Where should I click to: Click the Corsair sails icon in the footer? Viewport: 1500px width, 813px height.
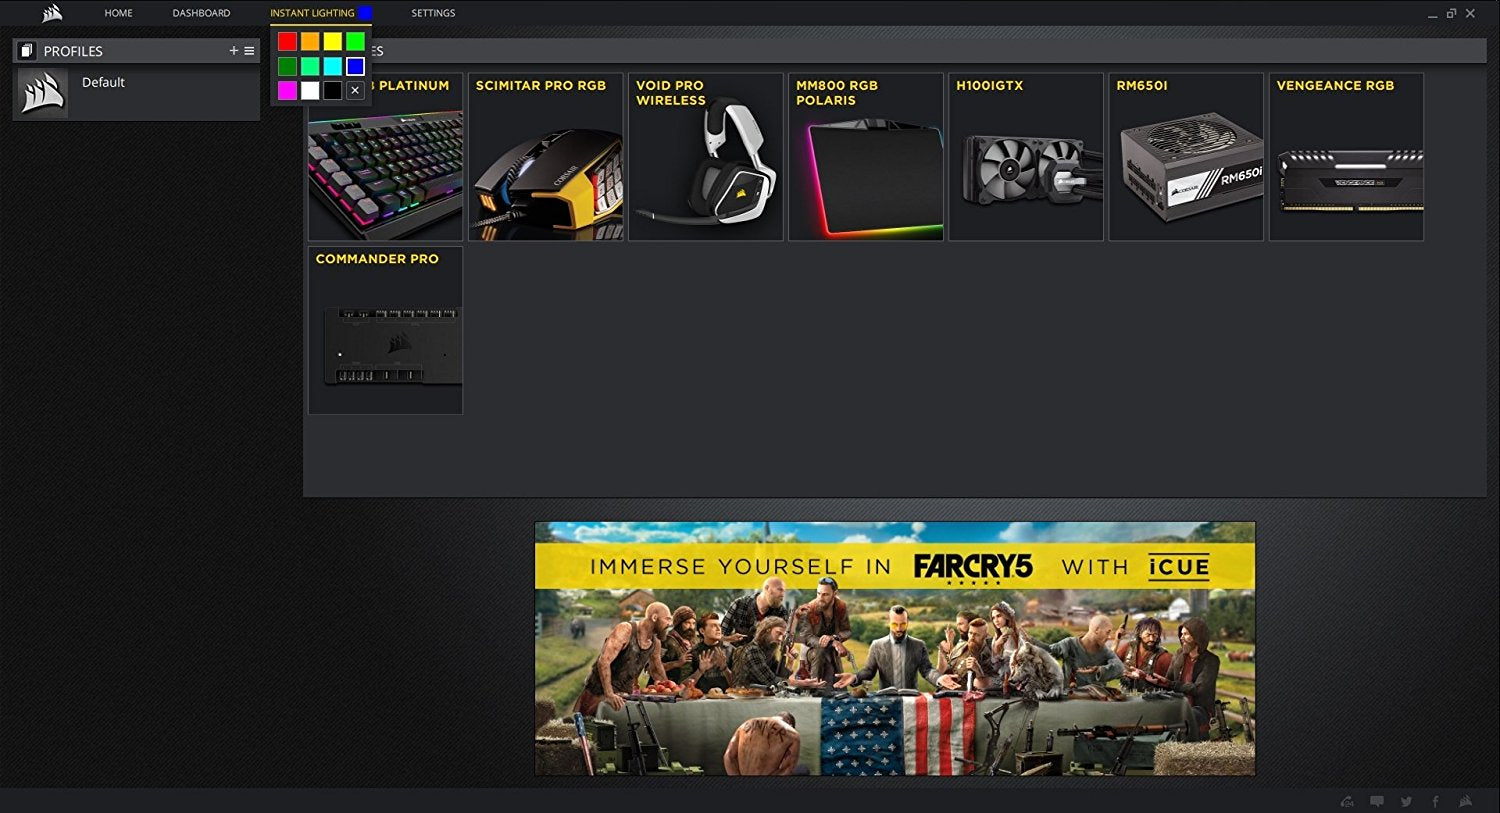(1465, 801)
